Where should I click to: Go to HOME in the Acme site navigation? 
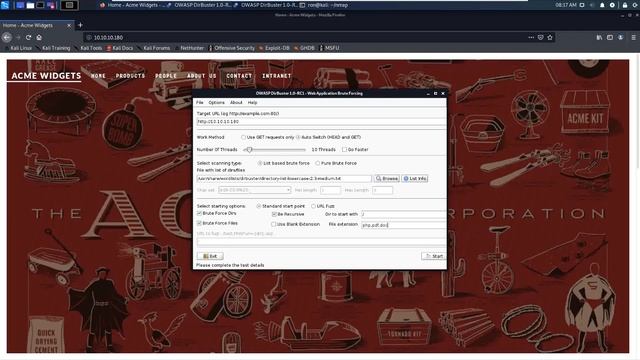pyautogui.click(x=98, y=76)
